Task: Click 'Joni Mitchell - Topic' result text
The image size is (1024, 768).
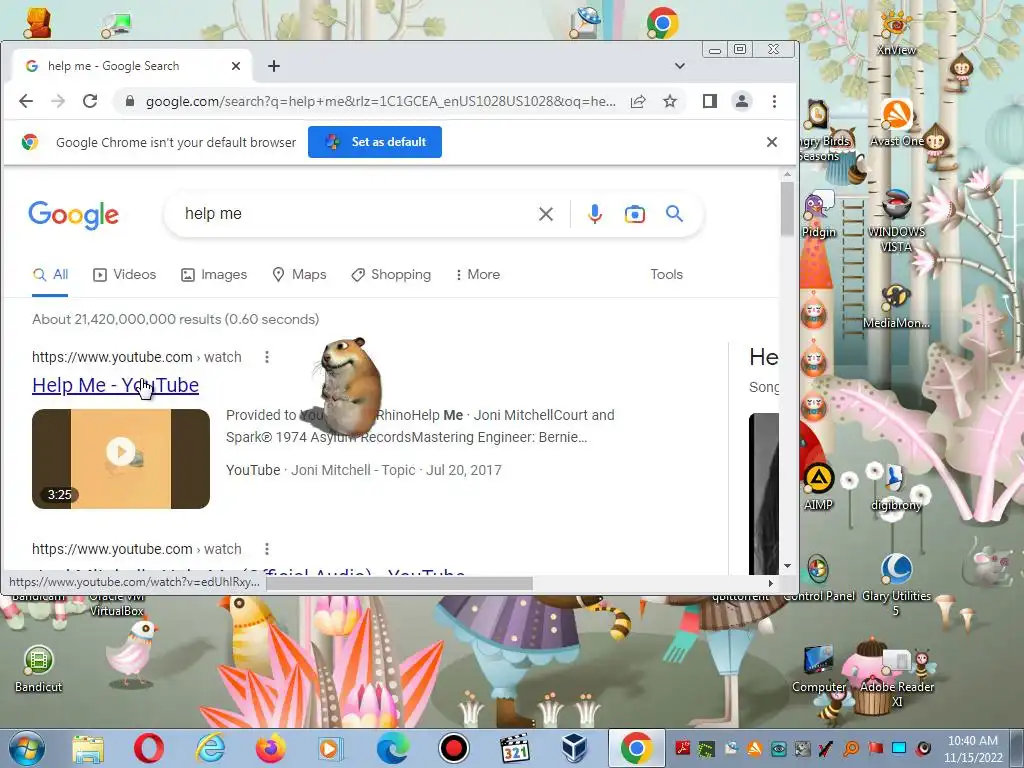Action: coord(353,470)
